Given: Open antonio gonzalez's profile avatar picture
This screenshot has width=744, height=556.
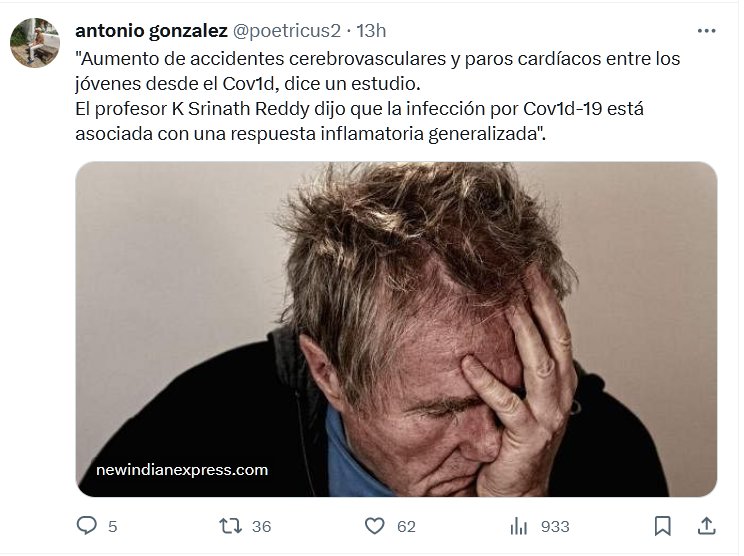Looking at the screenshot, I should point(35,43).
